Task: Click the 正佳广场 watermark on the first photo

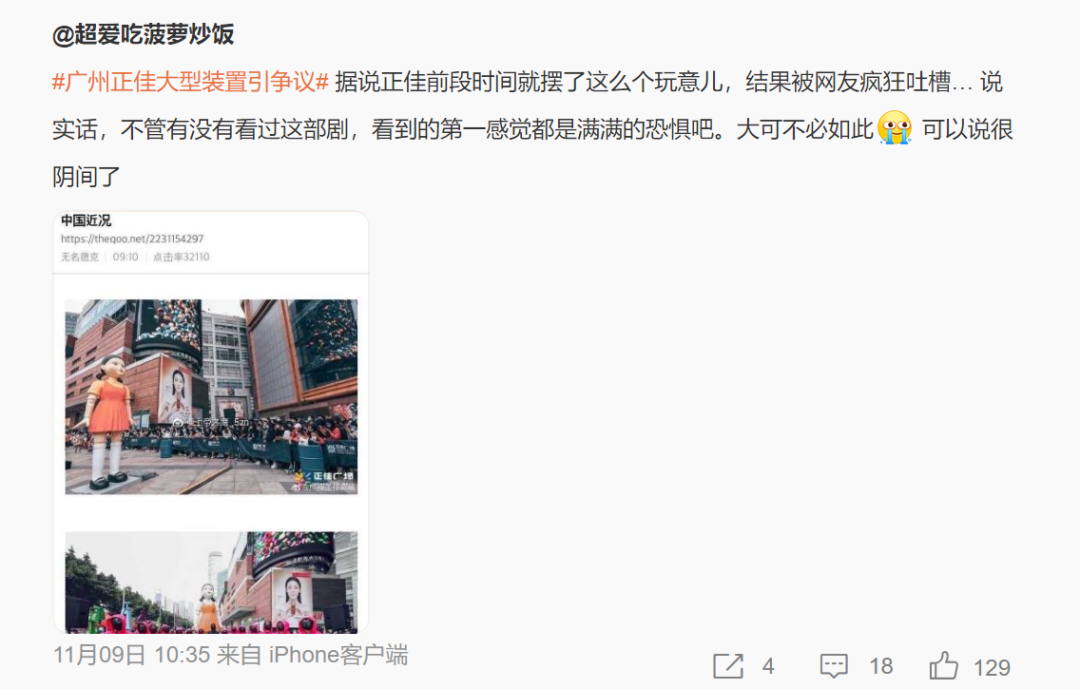Action: (x=324, y=476)
